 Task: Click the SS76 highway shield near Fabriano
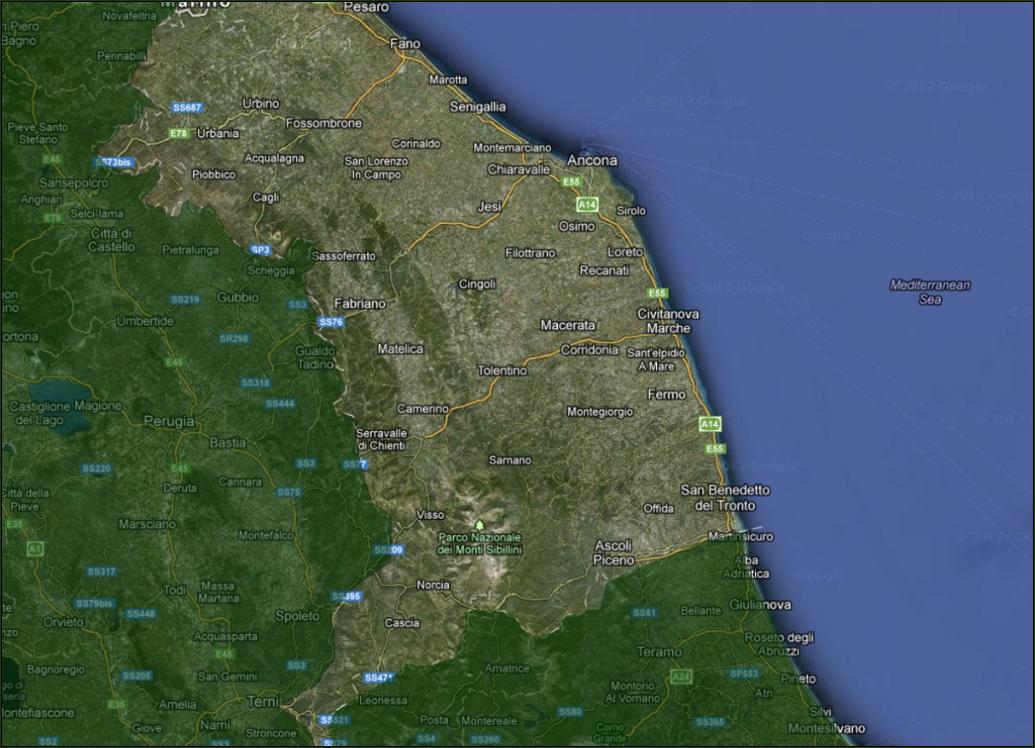[x=331, y=322]
